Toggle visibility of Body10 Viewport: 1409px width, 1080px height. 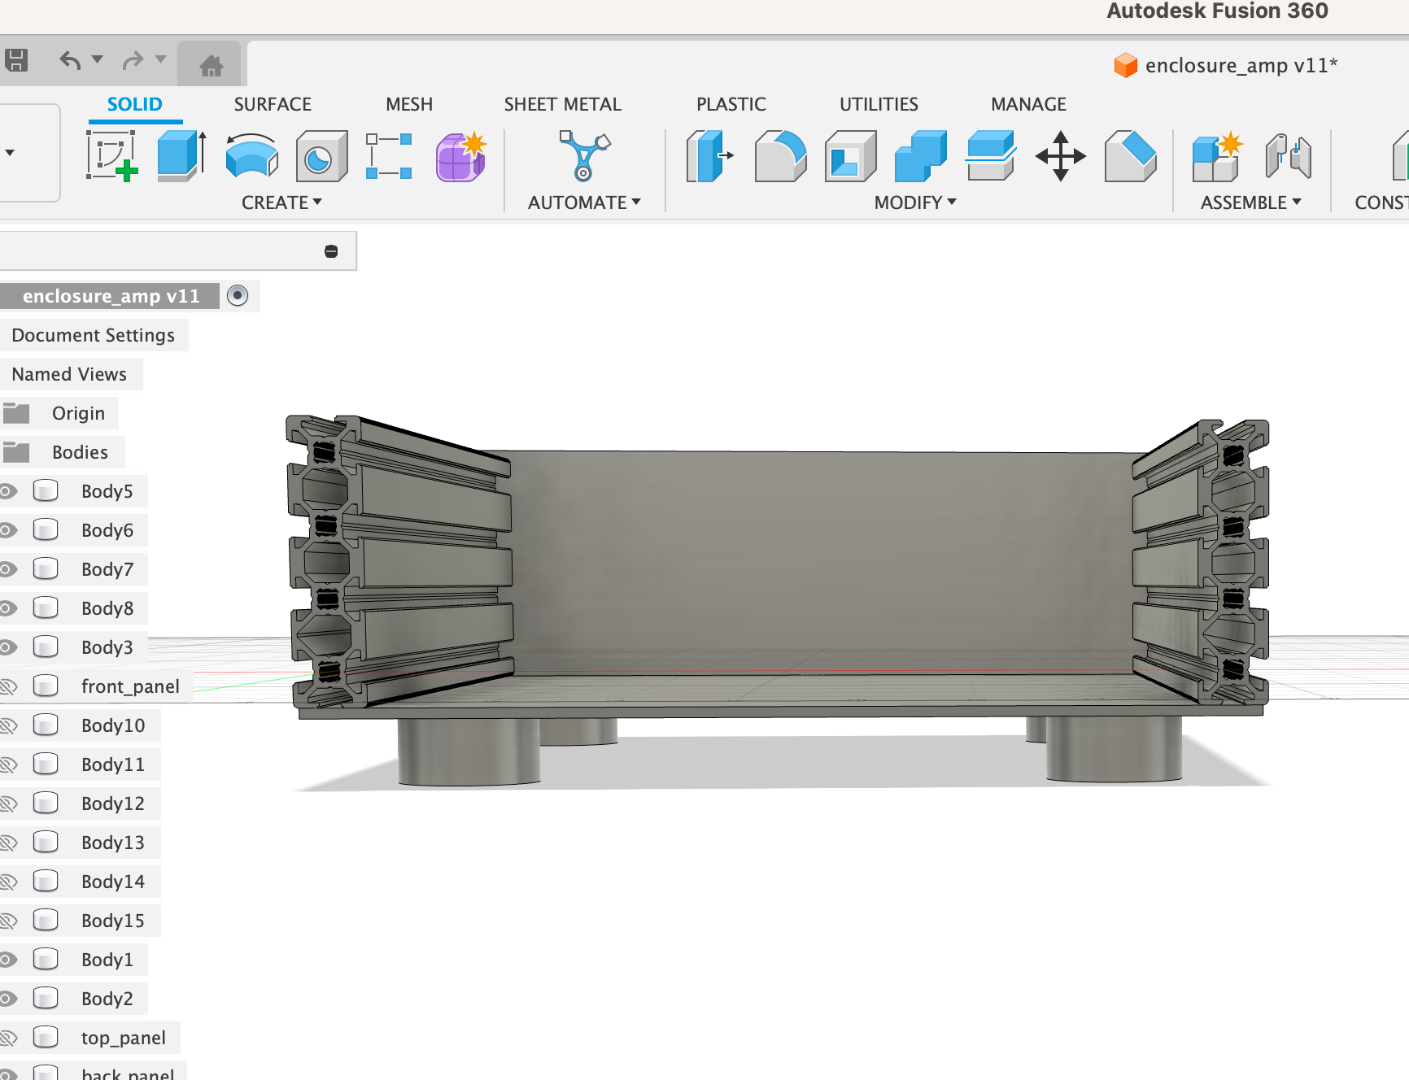tap(8, 725)
